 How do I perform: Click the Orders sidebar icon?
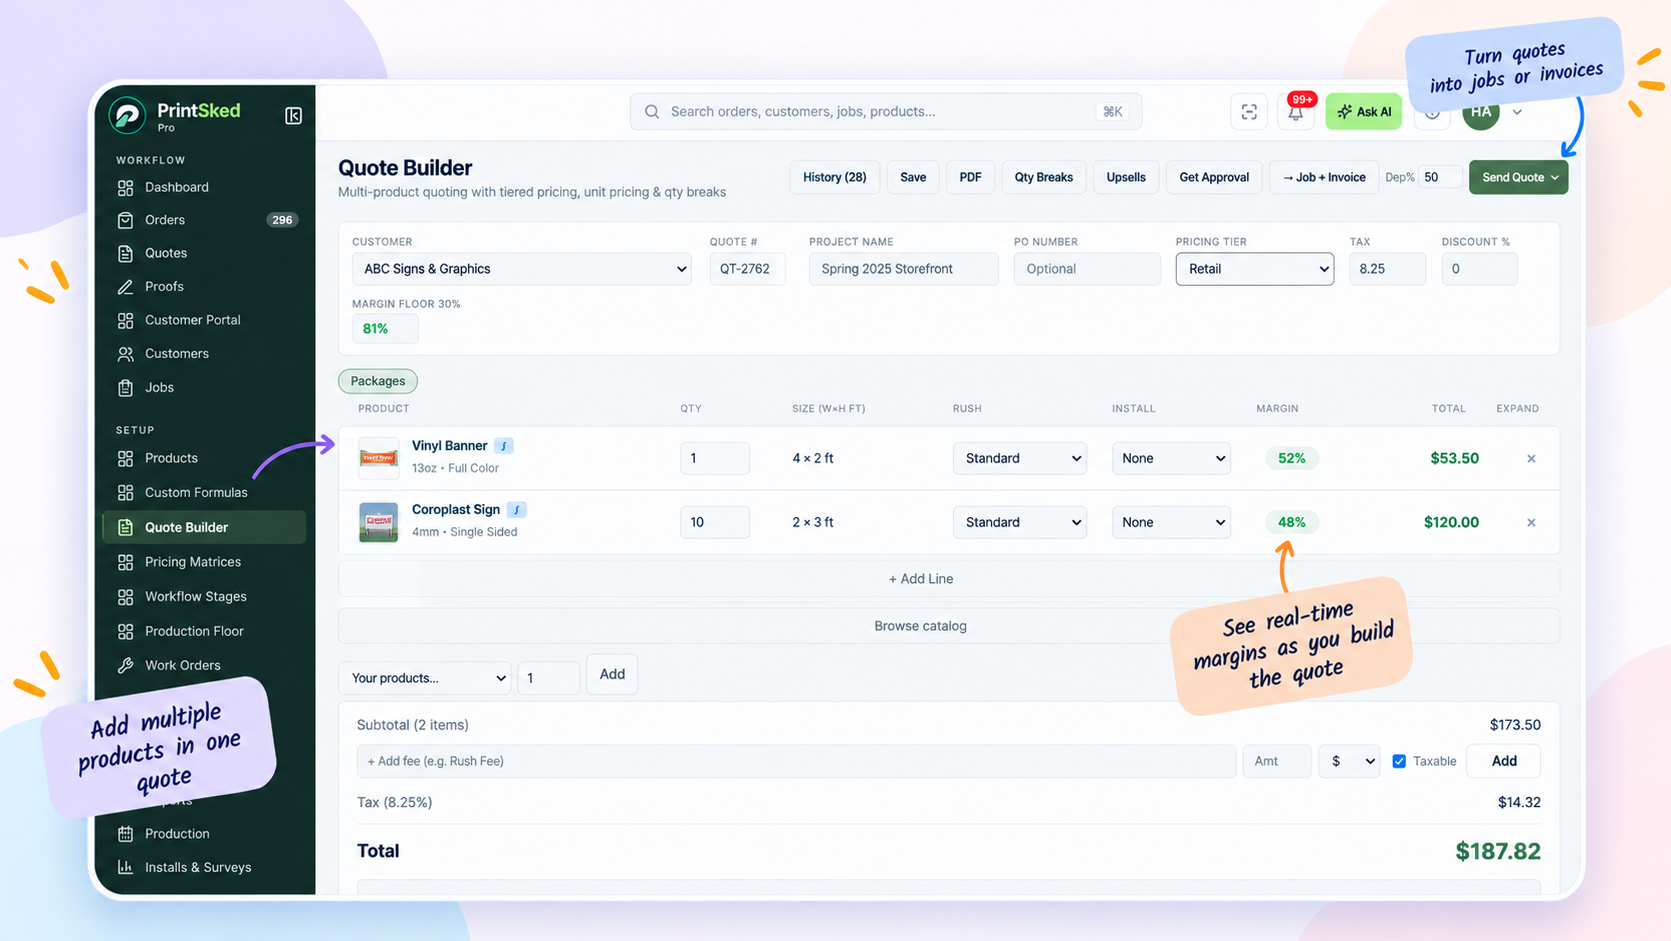coord(125,220)
